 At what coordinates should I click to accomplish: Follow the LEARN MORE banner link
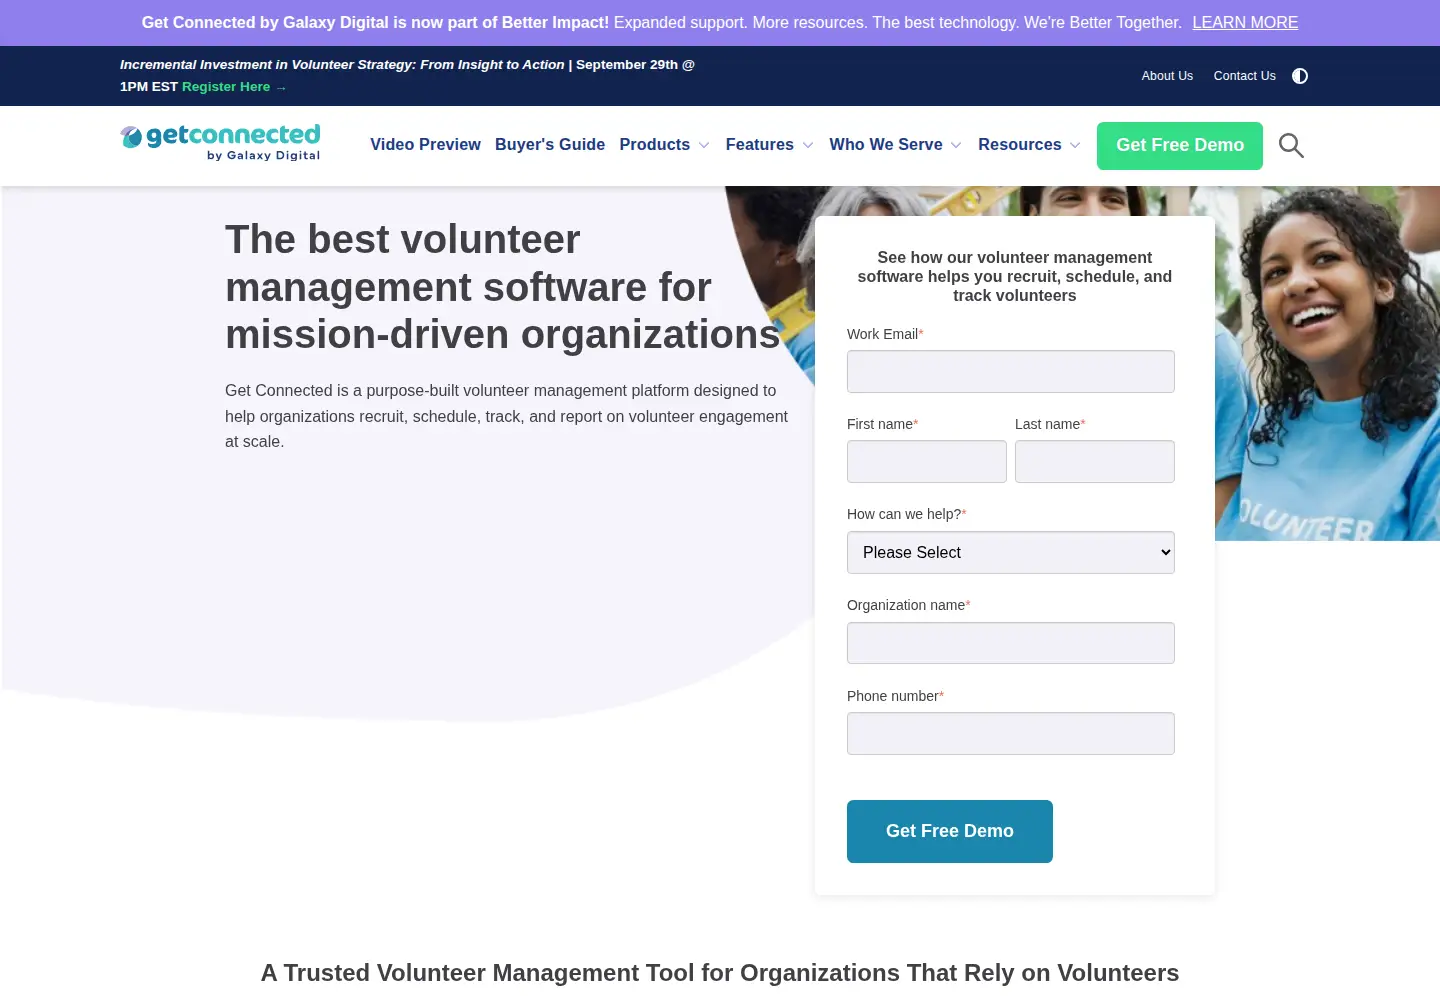pyautogui.click(x=1245, y=23)
